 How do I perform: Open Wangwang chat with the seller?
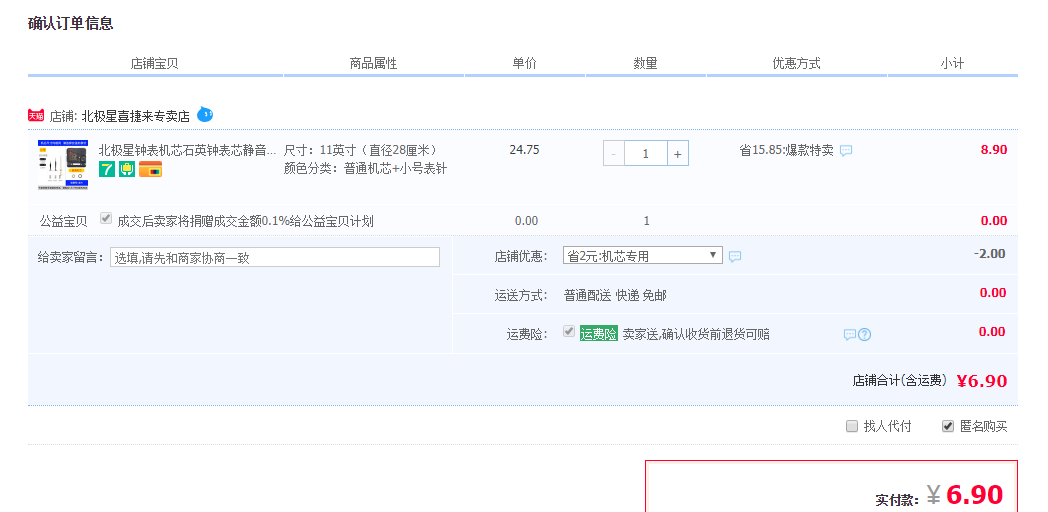pyautogui.click(x=205, y=114)
